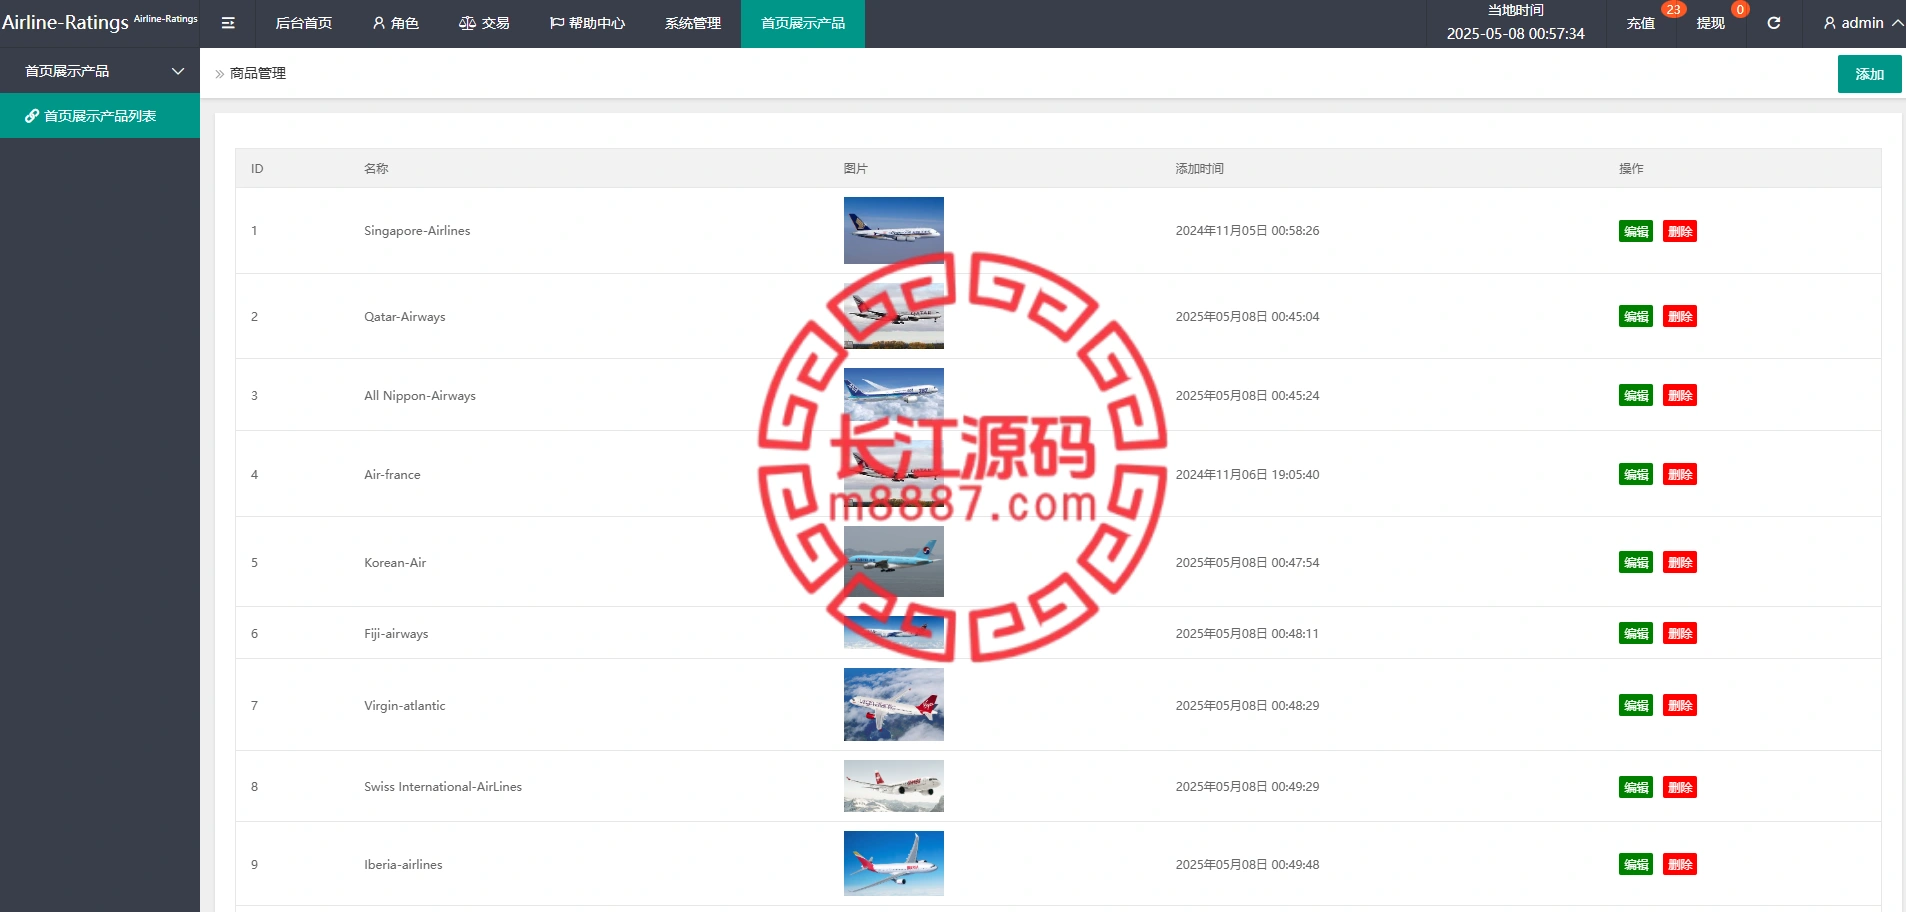Select the name Virgin-atlantic
The height and width of the screenshot is (912, 1906).
[x=405, y=705]
